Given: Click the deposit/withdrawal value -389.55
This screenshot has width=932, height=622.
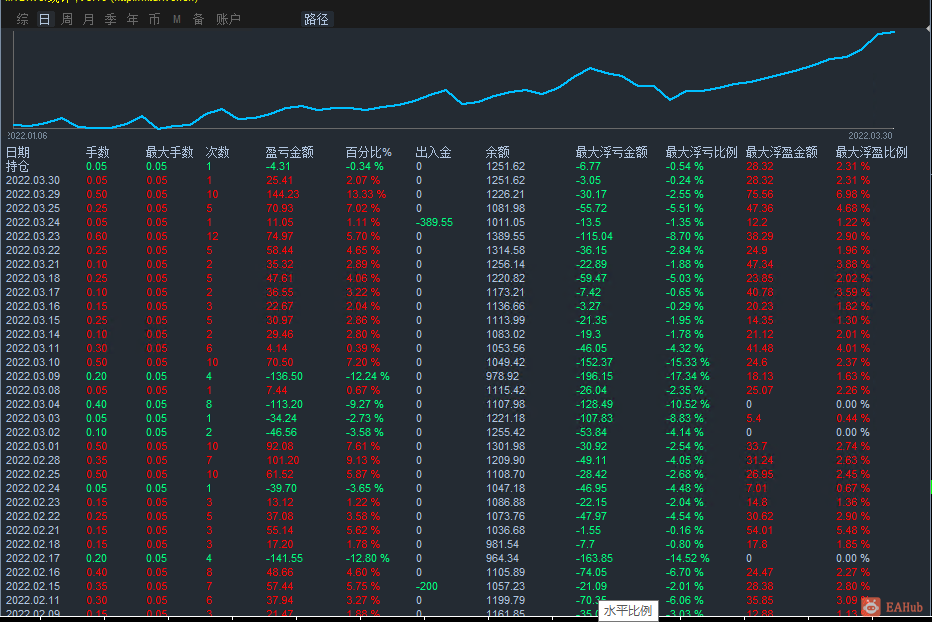Looking at the screenshot, I should (x=434, y=222).
